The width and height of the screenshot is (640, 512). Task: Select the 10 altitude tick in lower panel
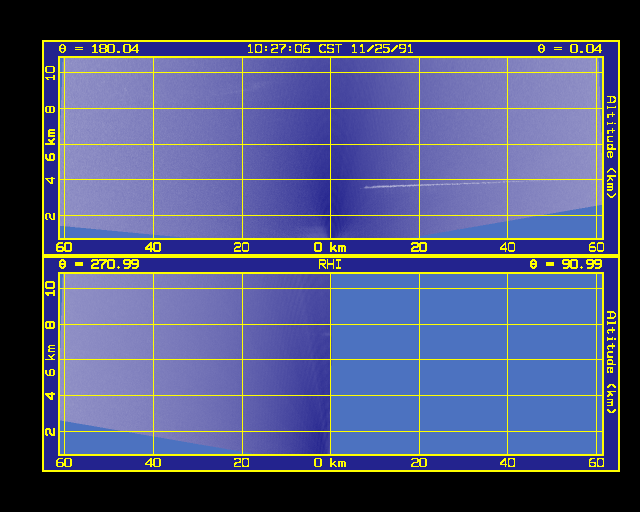click(51, 288)
